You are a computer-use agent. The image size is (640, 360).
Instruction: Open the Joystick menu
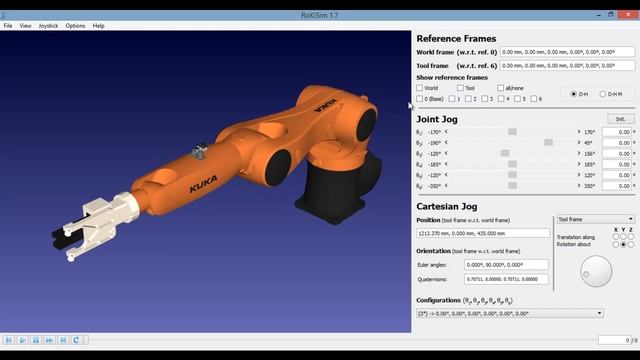pyautogui.click(x=48, y=26)
